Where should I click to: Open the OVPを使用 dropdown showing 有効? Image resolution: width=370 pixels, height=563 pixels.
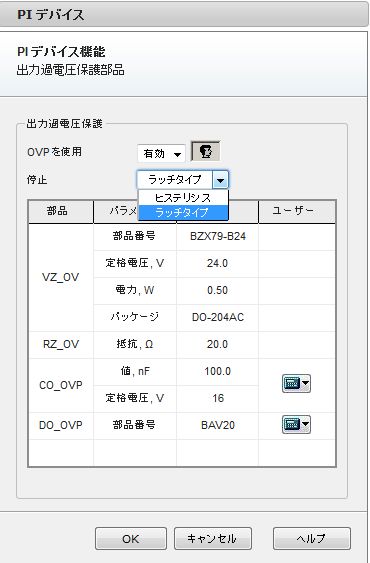(x=161, y=154)
